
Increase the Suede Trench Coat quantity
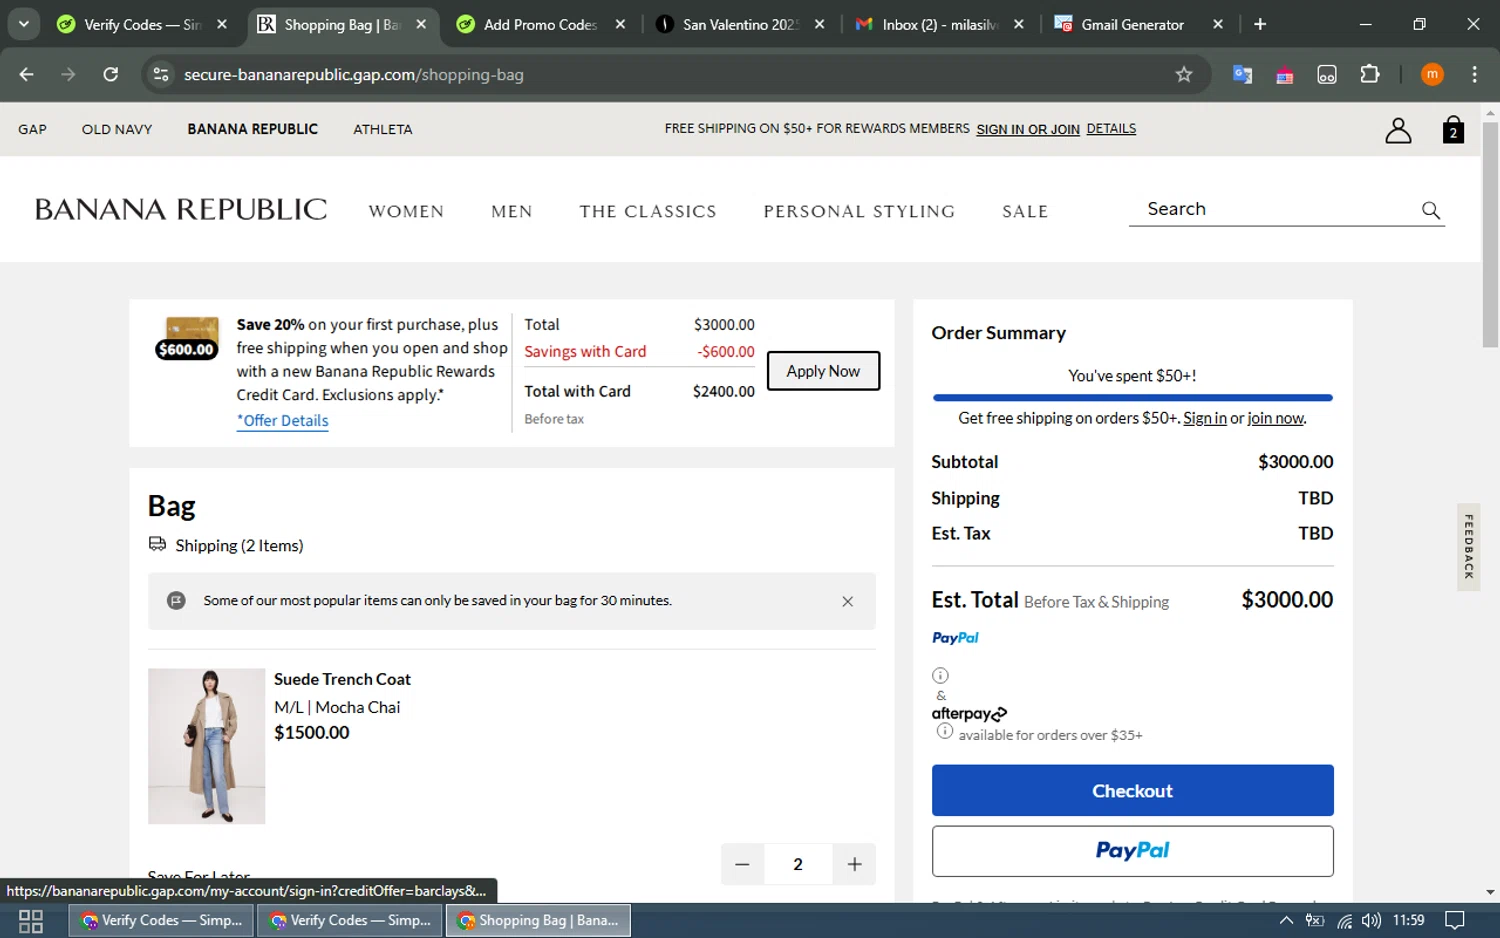pos(854,864)
